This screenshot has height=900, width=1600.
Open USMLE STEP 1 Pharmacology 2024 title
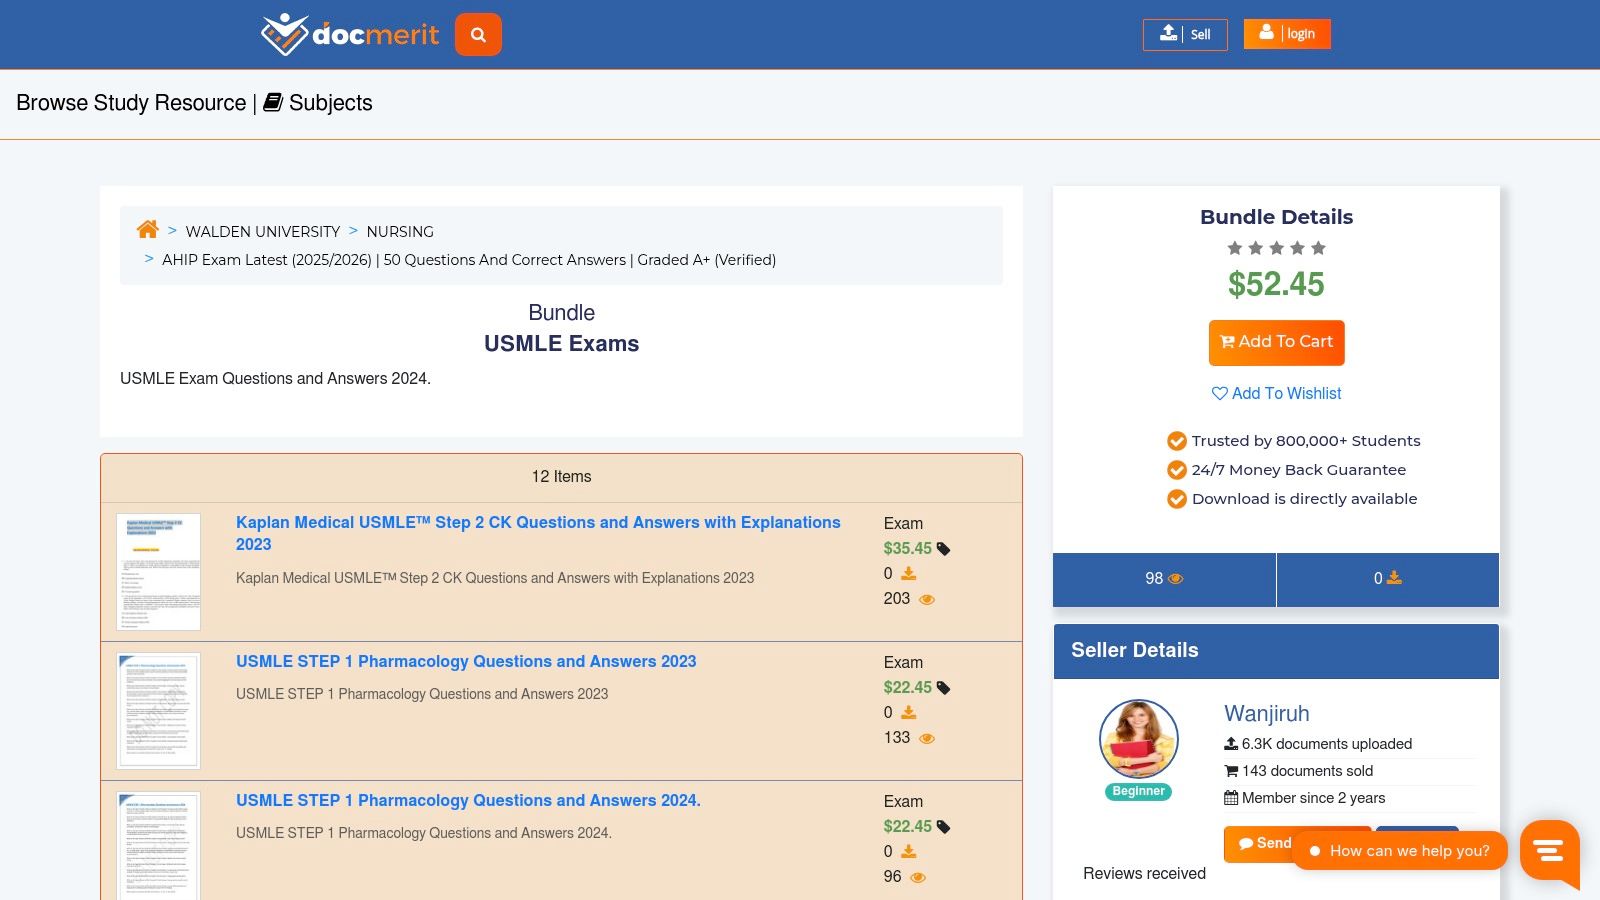pos(468,800)
